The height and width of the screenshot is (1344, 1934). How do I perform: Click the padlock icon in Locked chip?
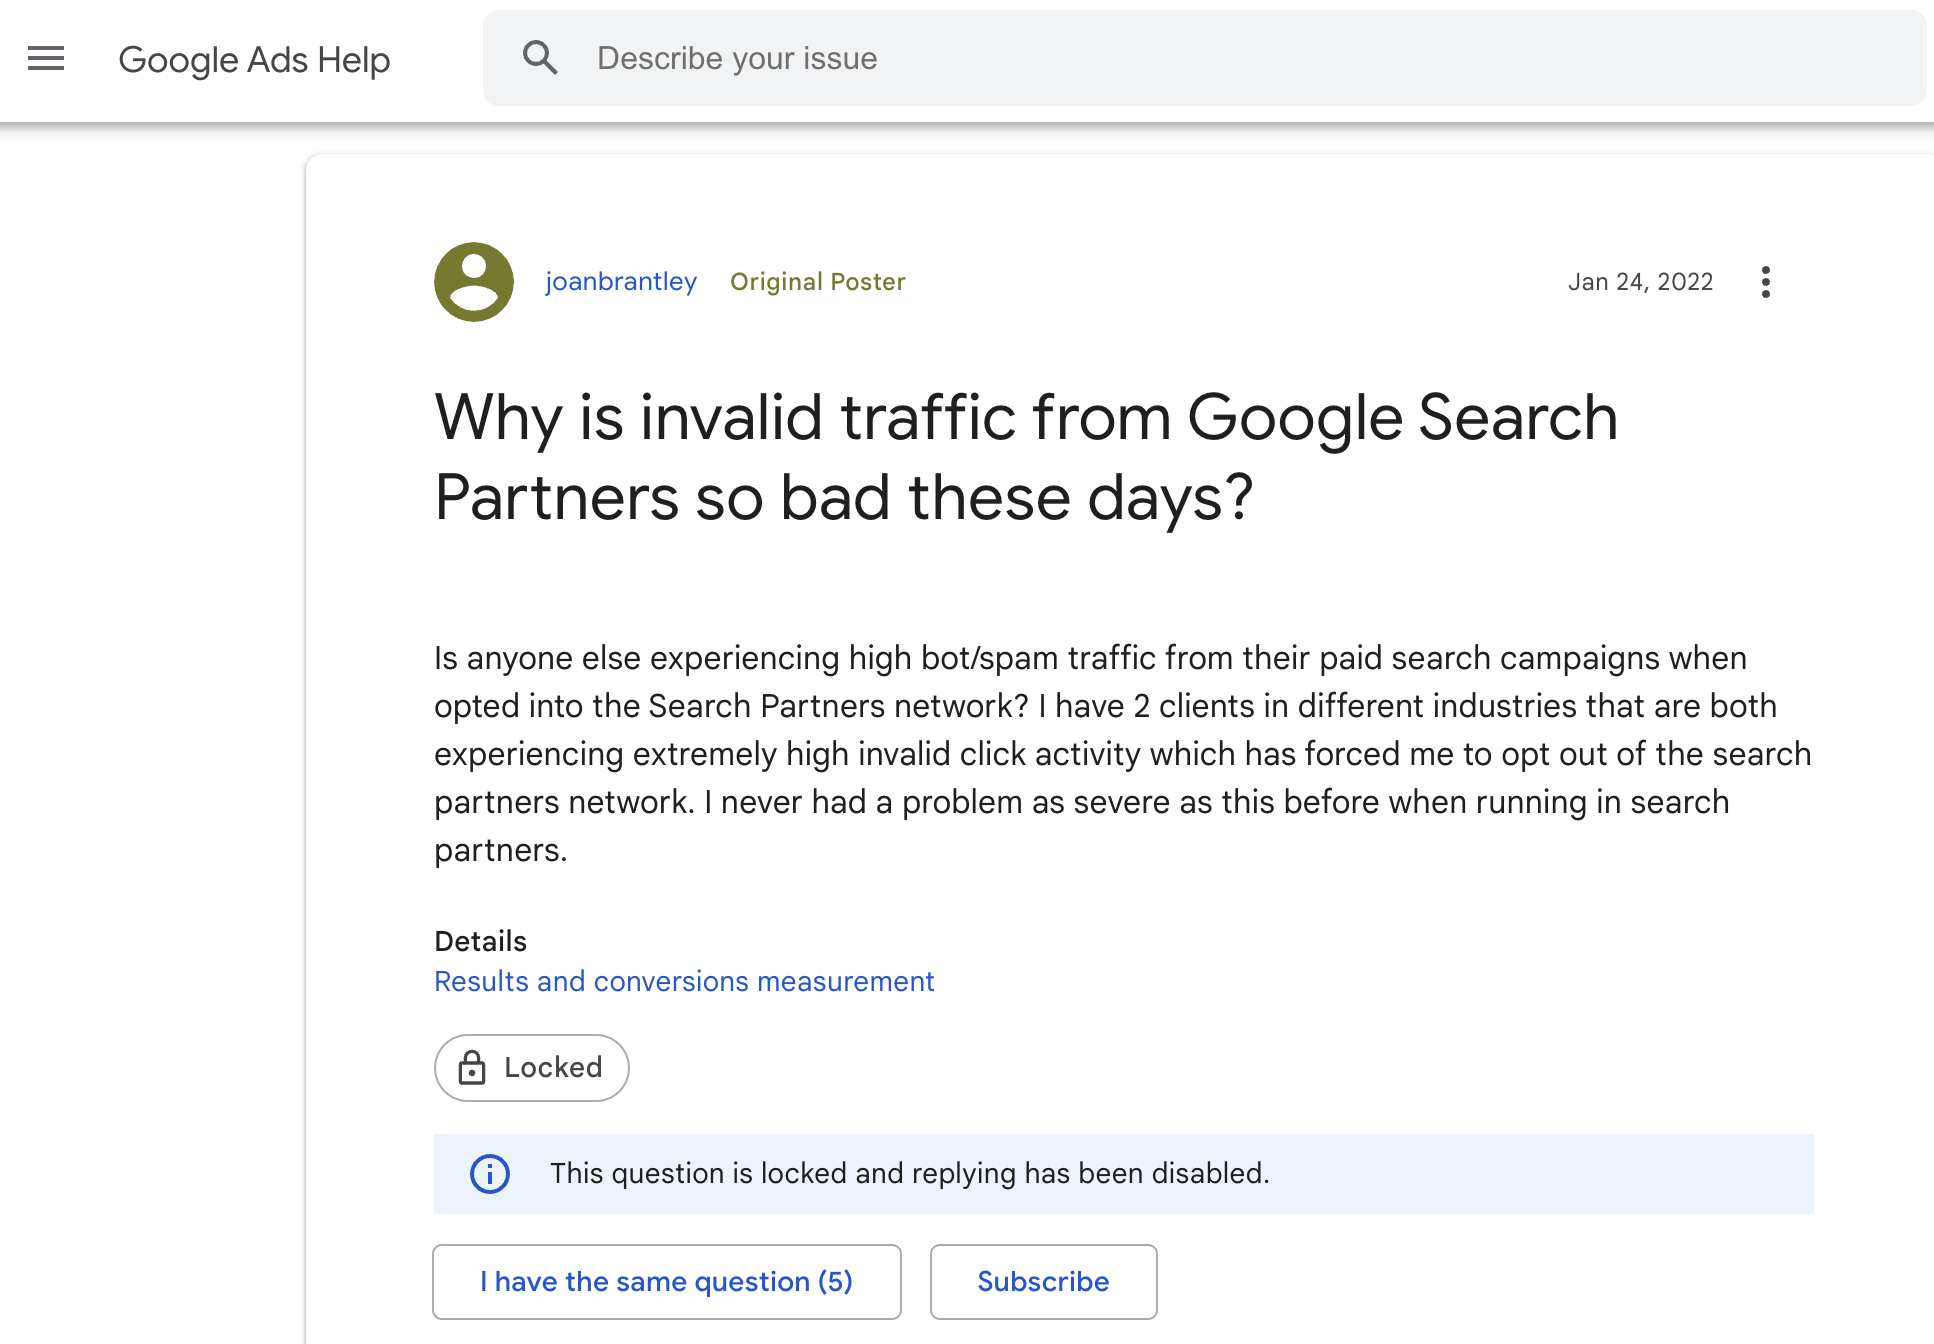tap(472, 1067)
